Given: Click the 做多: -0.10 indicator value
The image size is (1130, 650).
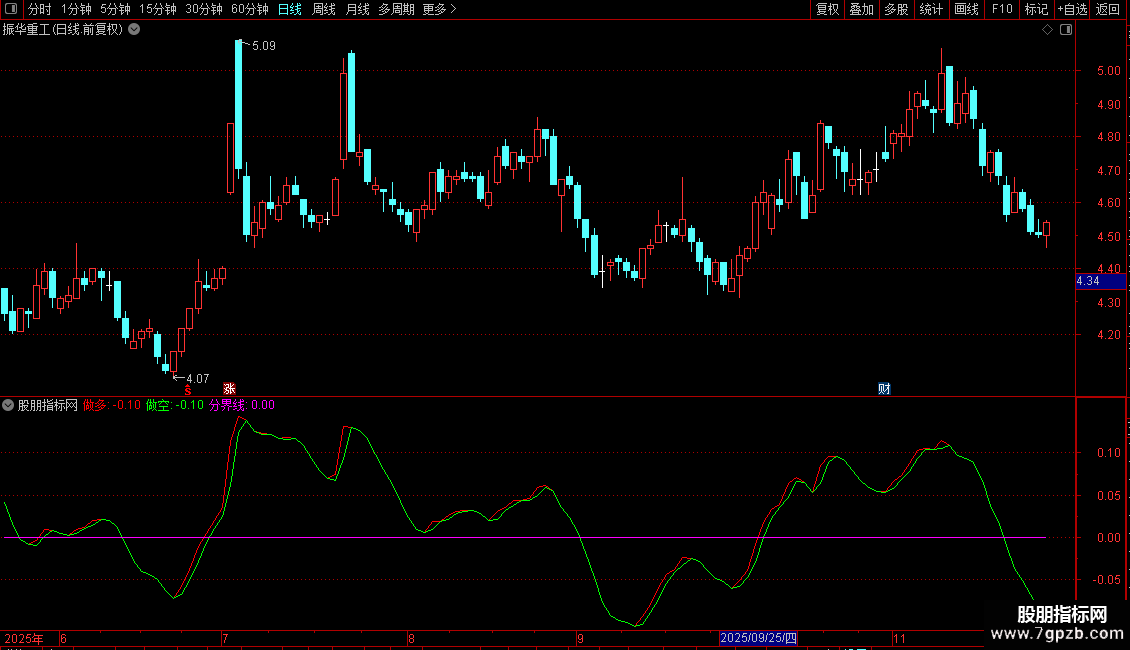Looking at the screenshot, I should (112, 405).
